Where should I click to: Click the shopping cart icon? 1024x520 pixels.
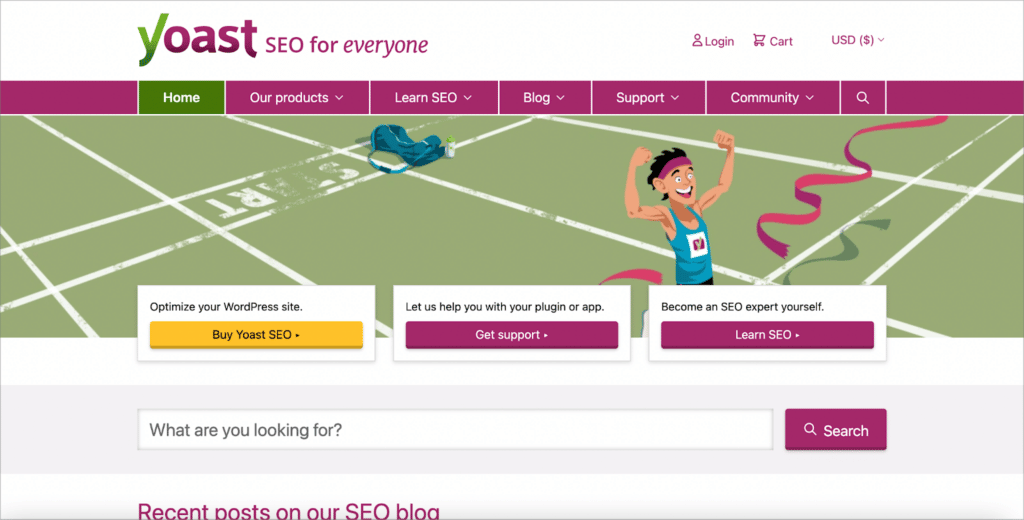click(x=758, y=41)
